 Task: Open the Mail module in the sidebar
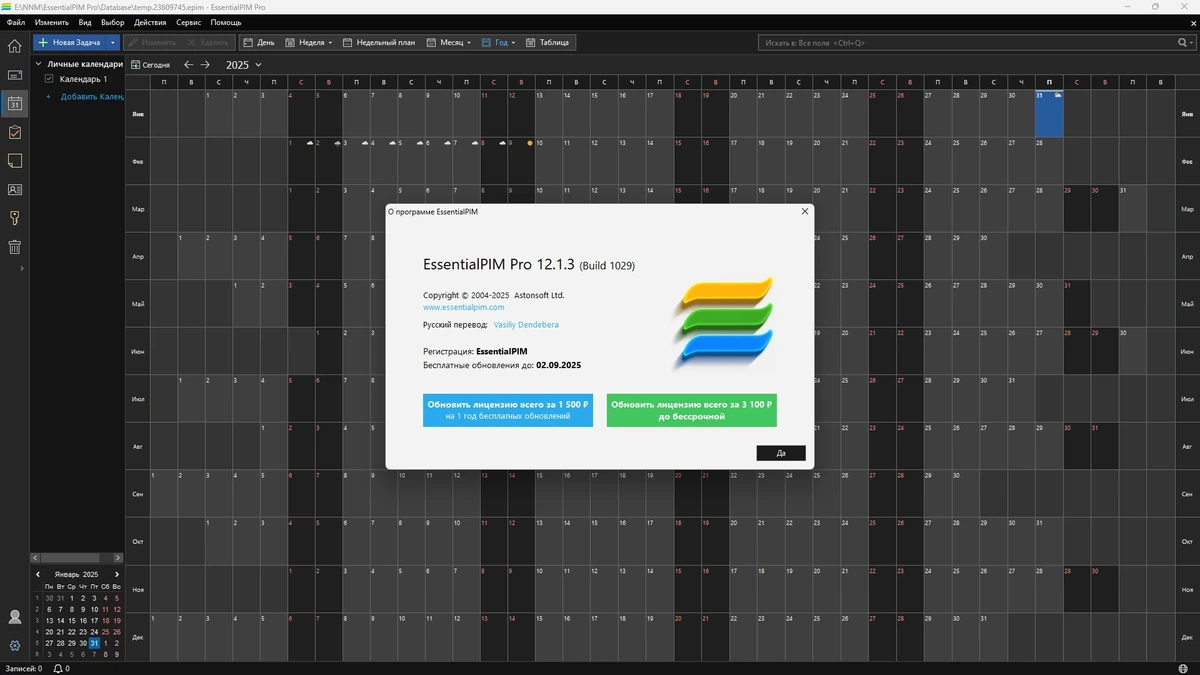(x=14, y=75)
